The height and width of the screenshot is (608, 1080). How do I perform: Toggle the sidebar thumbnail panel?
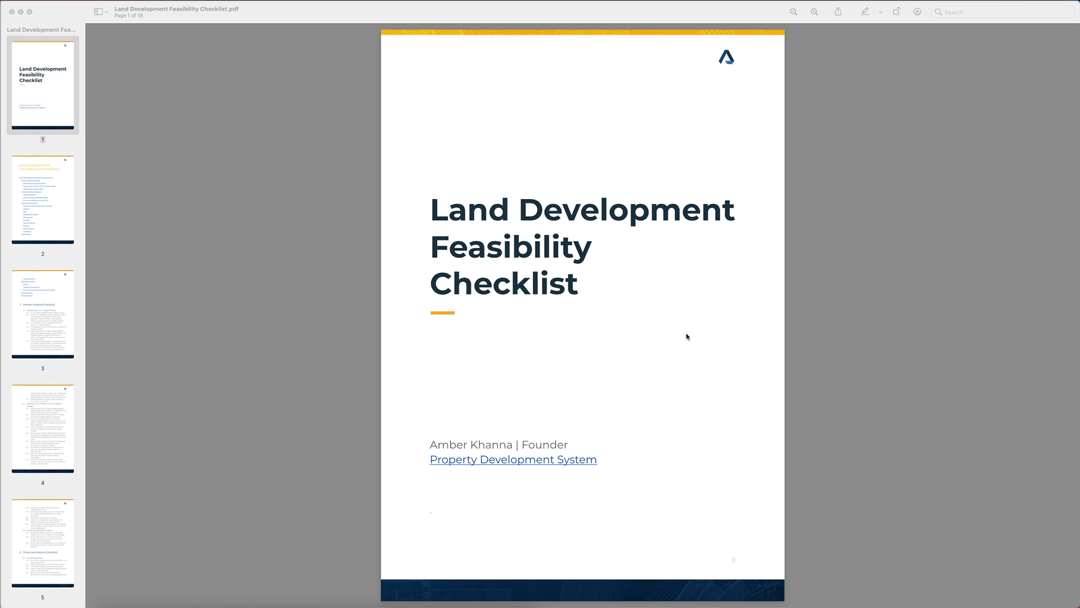click(x=97, y=11)
